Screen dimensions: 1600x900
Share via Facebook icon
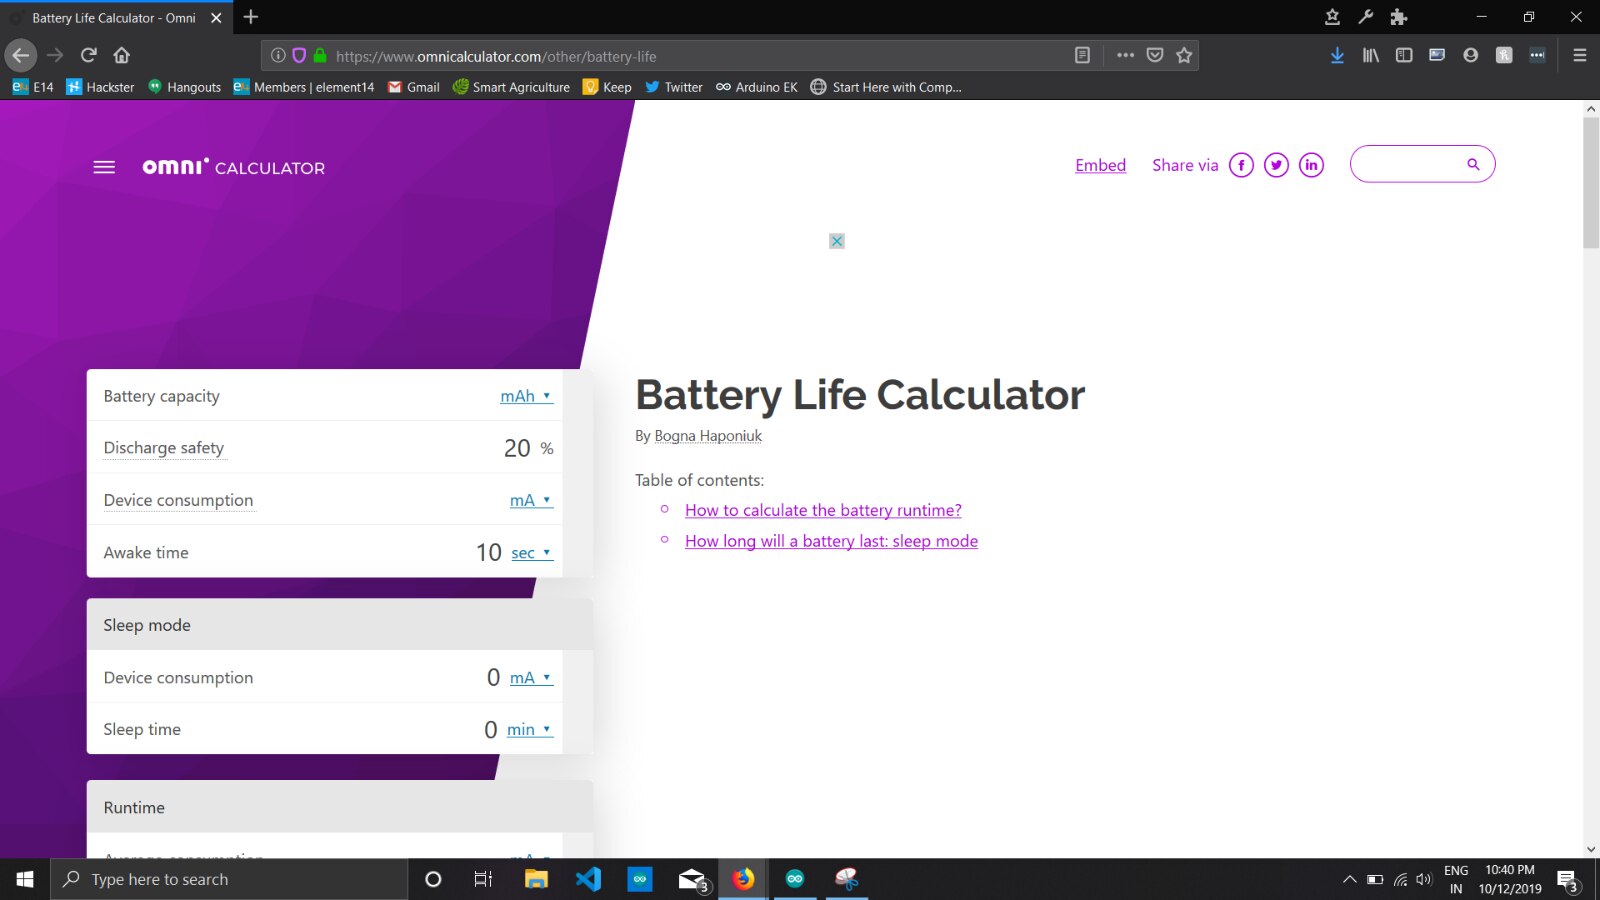1241,165
